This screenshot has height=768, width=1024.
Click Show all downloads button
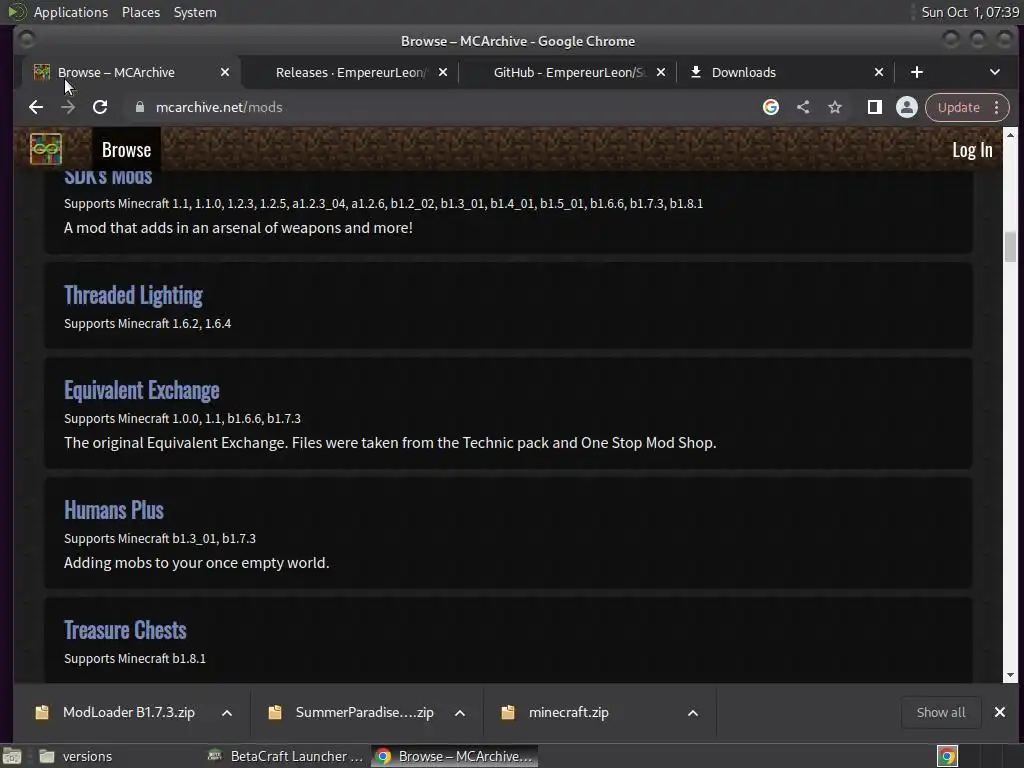pyautogui.click(x=941, y=712)
